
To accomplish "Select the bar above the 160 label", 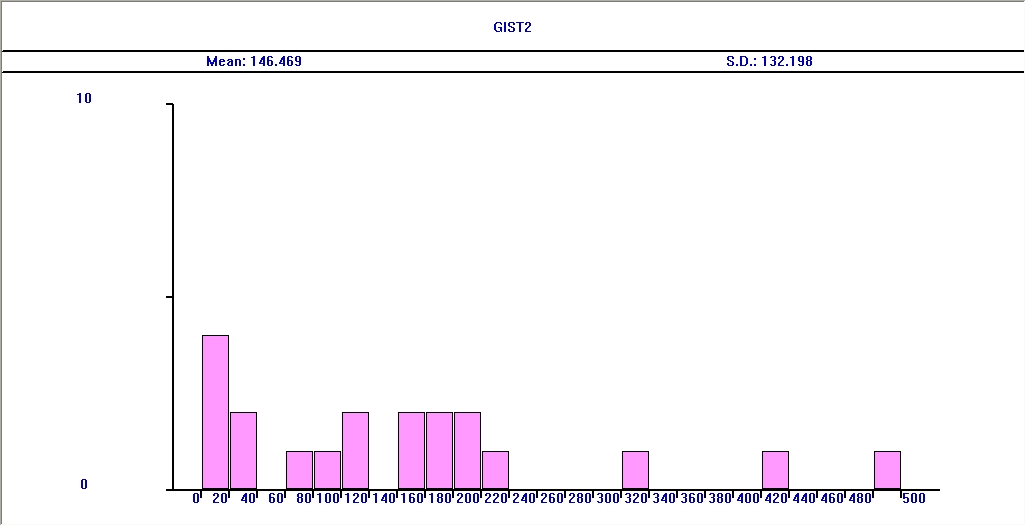I will [412, 450].
